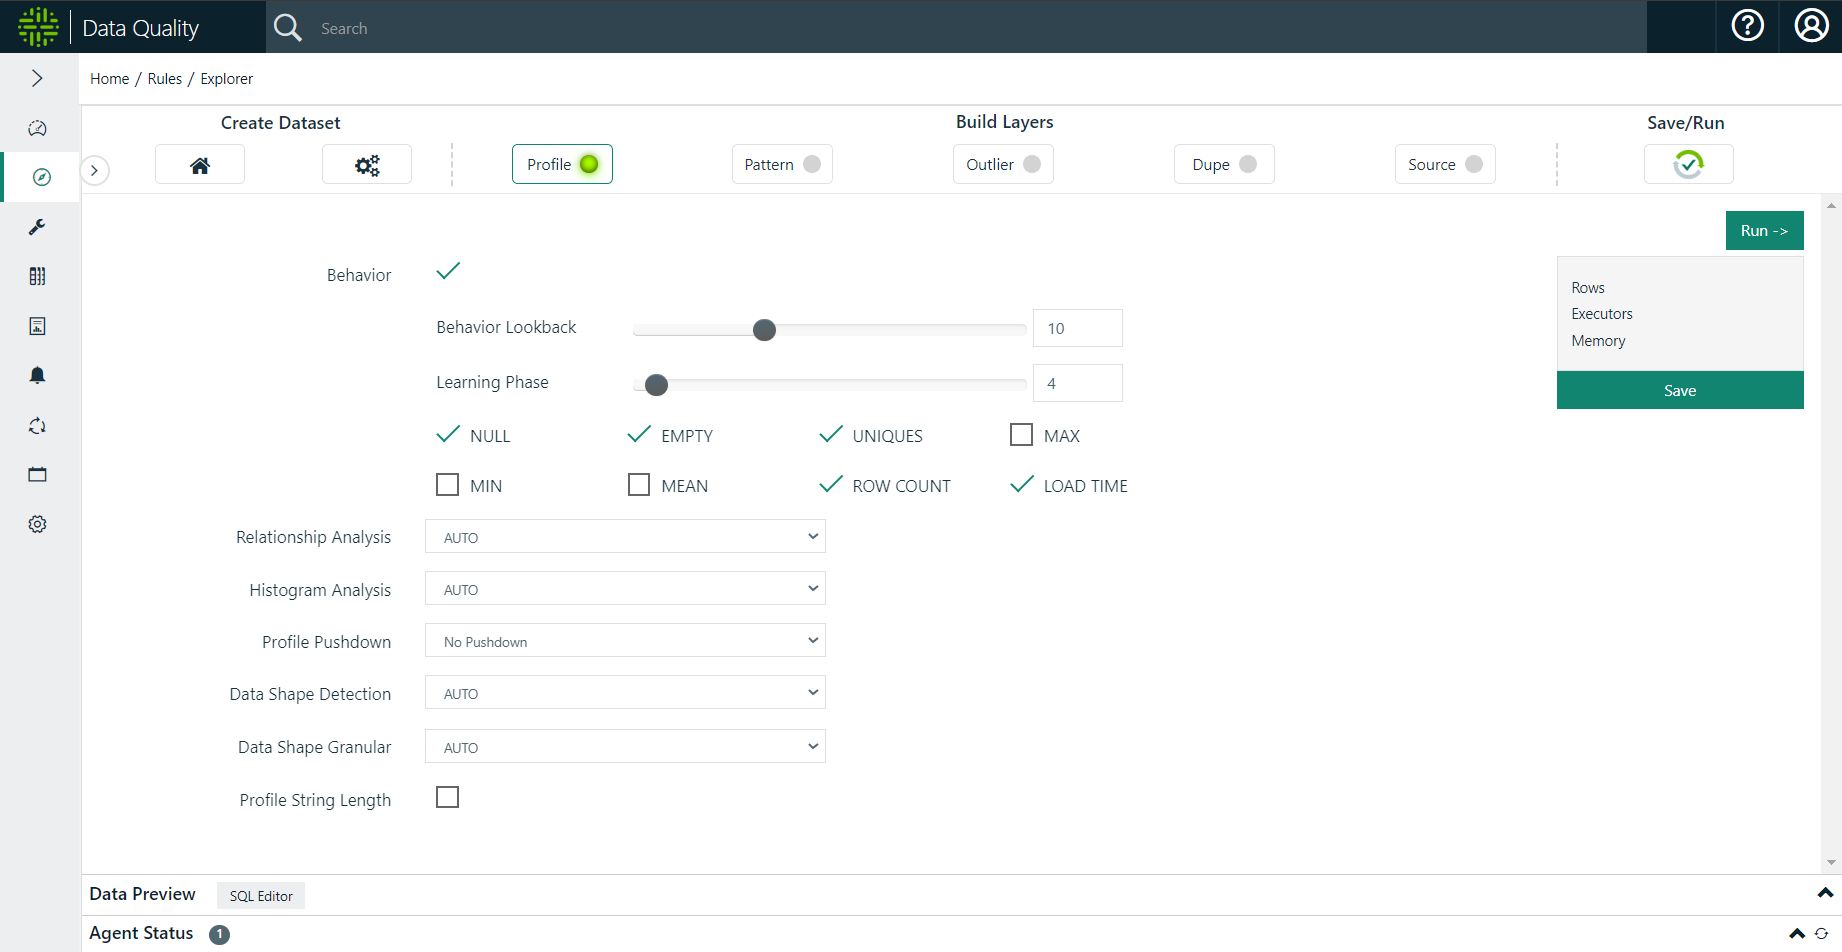Click the calendar icon in the sidebar
The width and height of the screenshot is (1842, 952).
click(x=37, y=473)
